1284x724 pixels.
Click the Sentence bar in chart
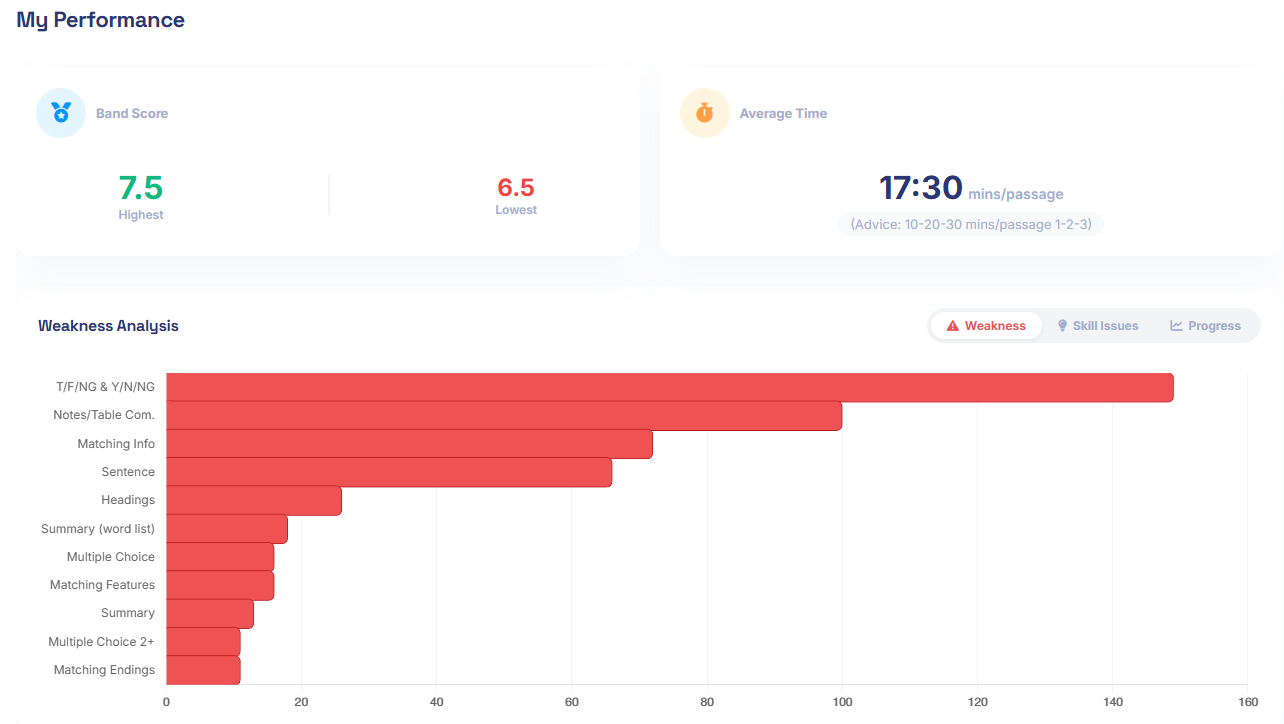(x=389, y=472)
